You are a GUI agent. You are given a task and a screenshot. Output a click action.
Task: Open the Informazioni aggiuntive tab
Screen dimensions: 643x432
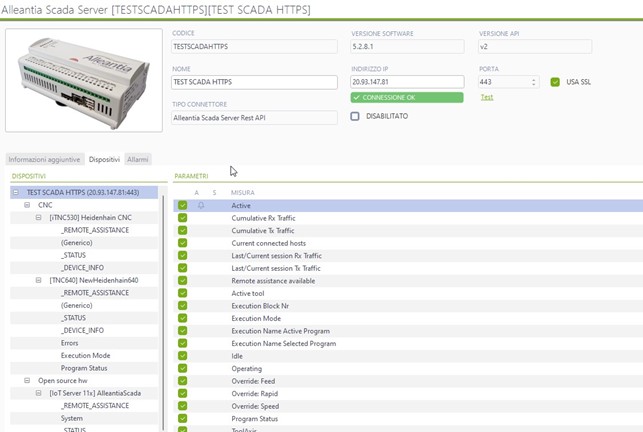[44, 159]
